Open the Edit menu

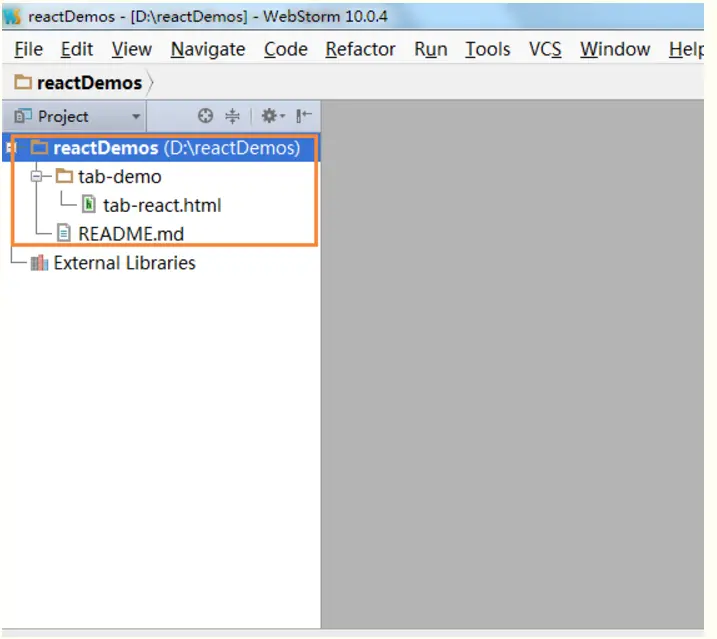pyautogui.click(x=77, y=49)
